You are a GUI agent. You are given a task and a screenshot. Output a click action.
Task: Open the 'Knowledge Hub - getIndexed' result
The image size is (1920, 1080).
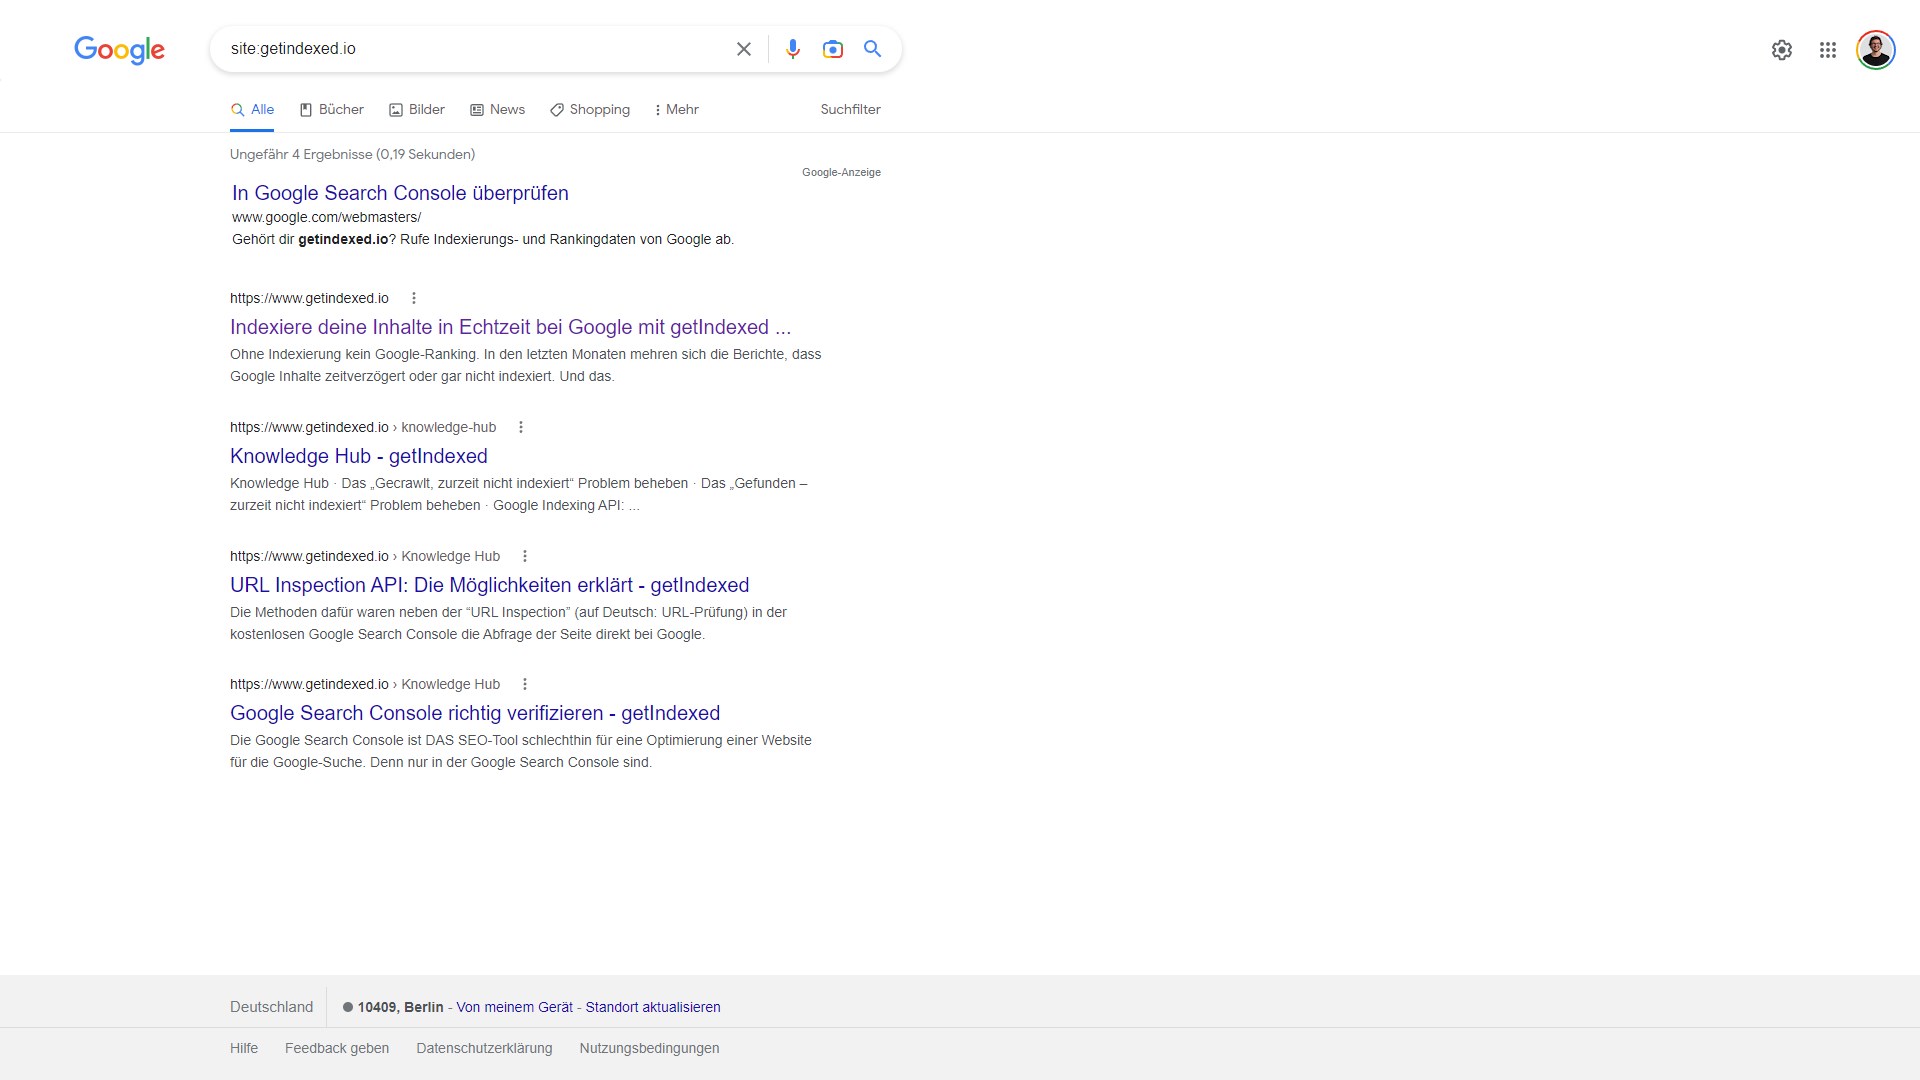359,456
